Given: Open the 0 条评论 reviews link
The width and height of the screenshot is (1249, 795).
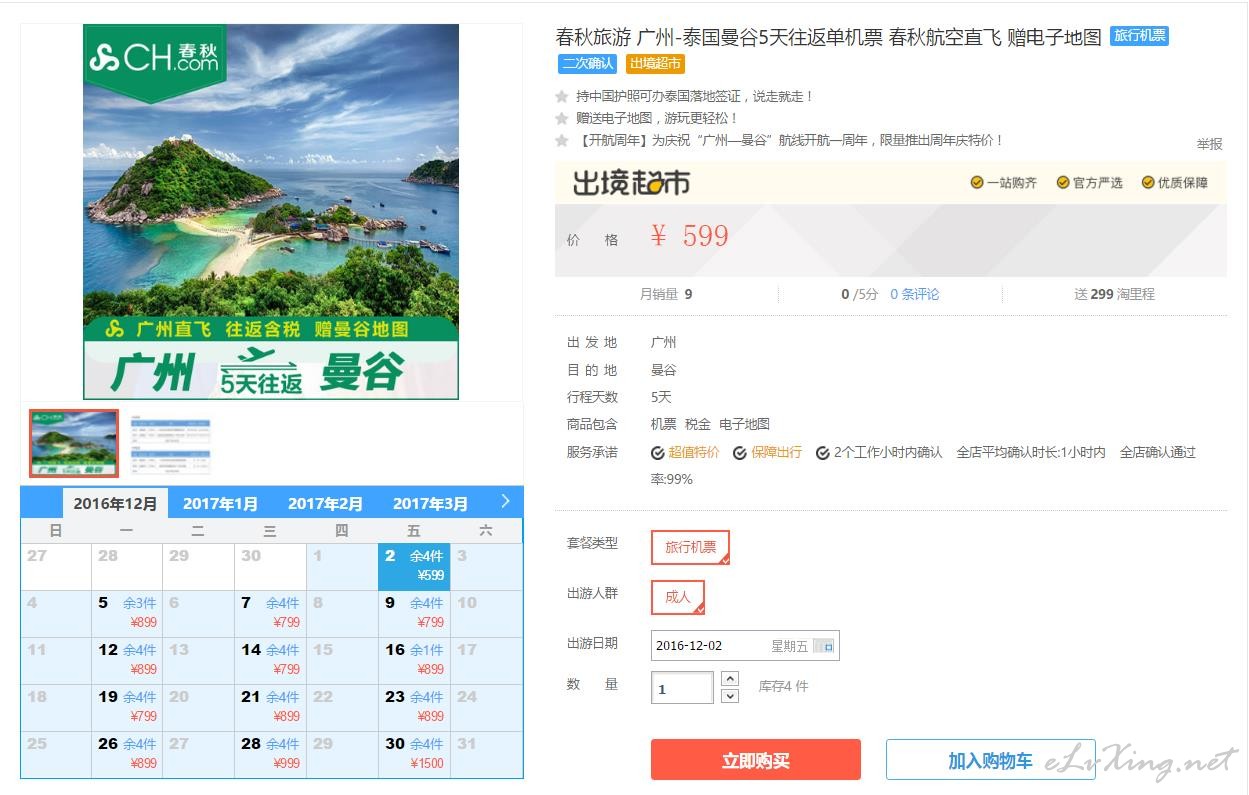Looking at the screenshot, I should point(915,294).
